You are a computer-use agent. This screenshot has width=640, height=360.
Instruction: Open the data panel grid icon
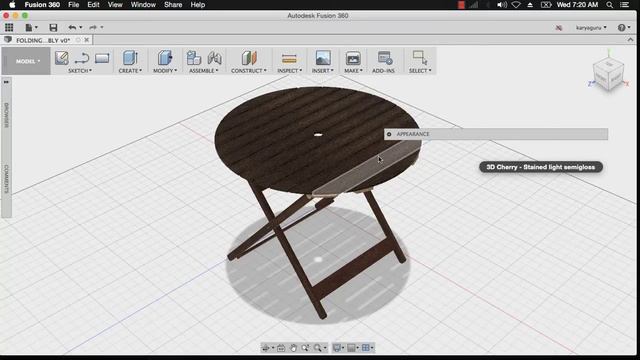click(x=9, y=27)
